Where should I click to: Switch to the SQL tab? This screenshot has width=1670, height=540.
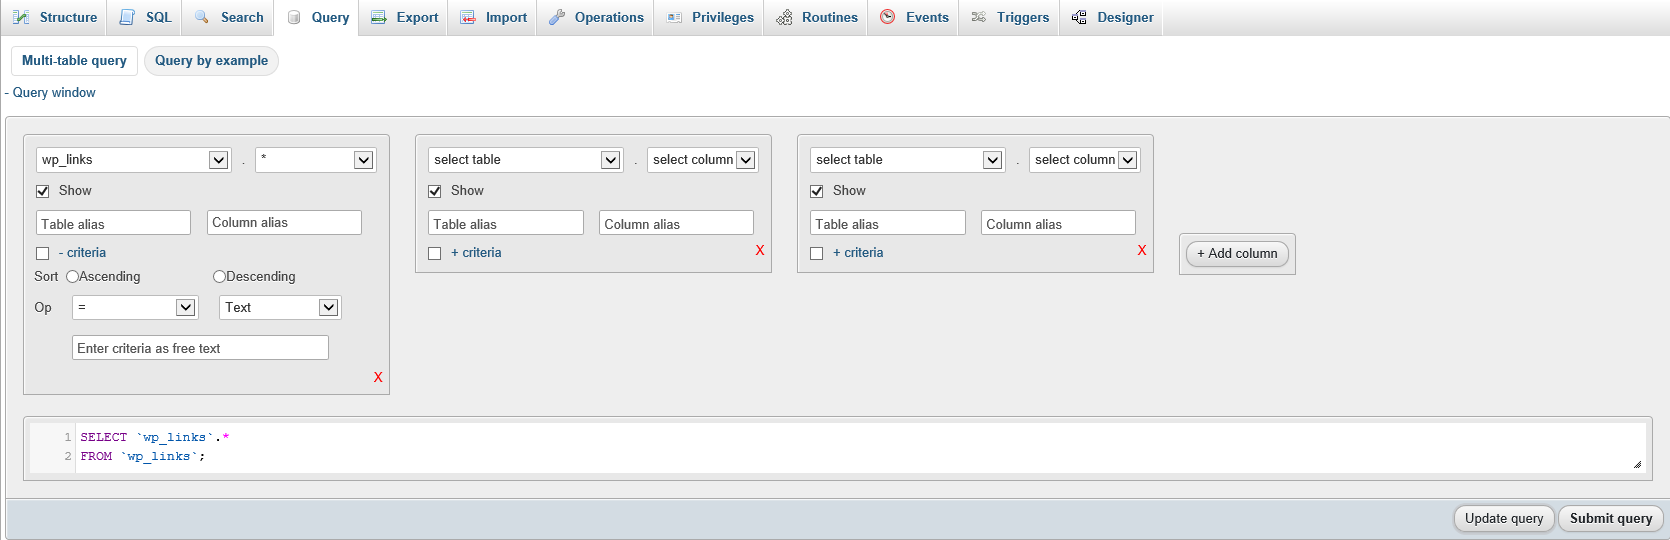coord(146,17)
